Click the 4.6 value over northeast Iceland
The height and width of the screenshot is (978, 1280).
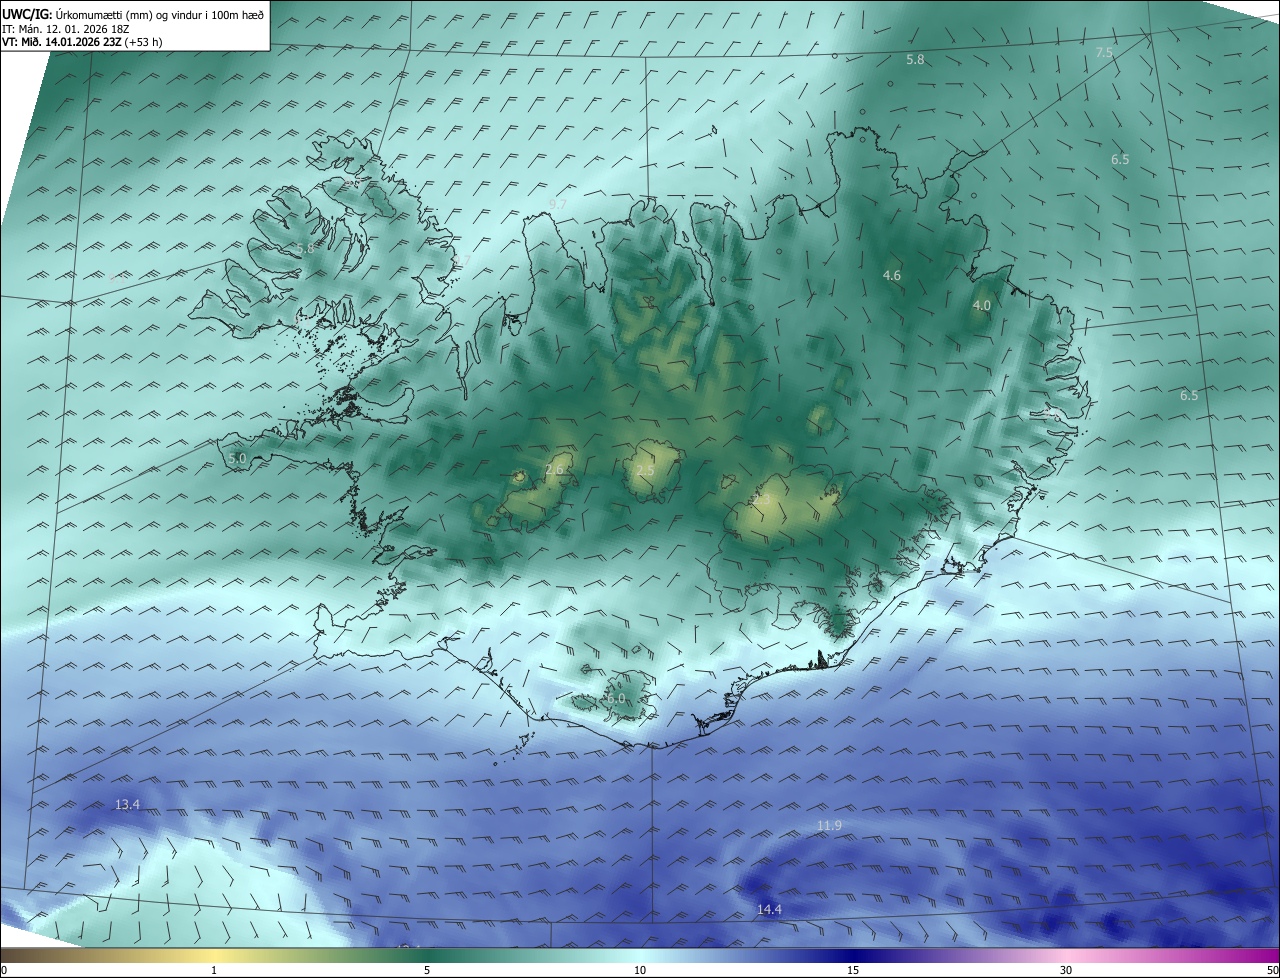tap(892, 275)
